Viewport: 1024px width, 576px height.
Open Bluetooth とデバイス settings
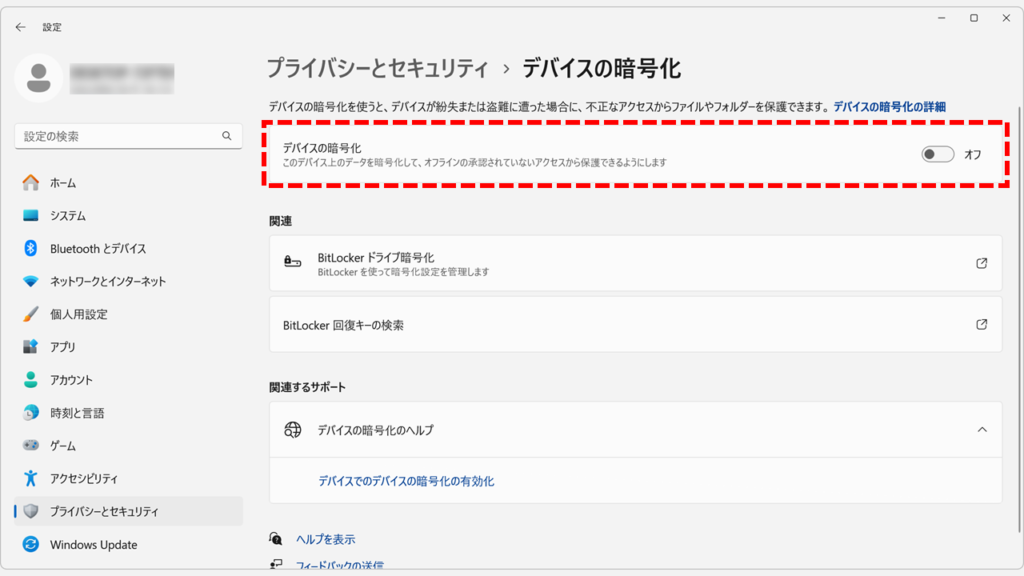click(128, 248)
